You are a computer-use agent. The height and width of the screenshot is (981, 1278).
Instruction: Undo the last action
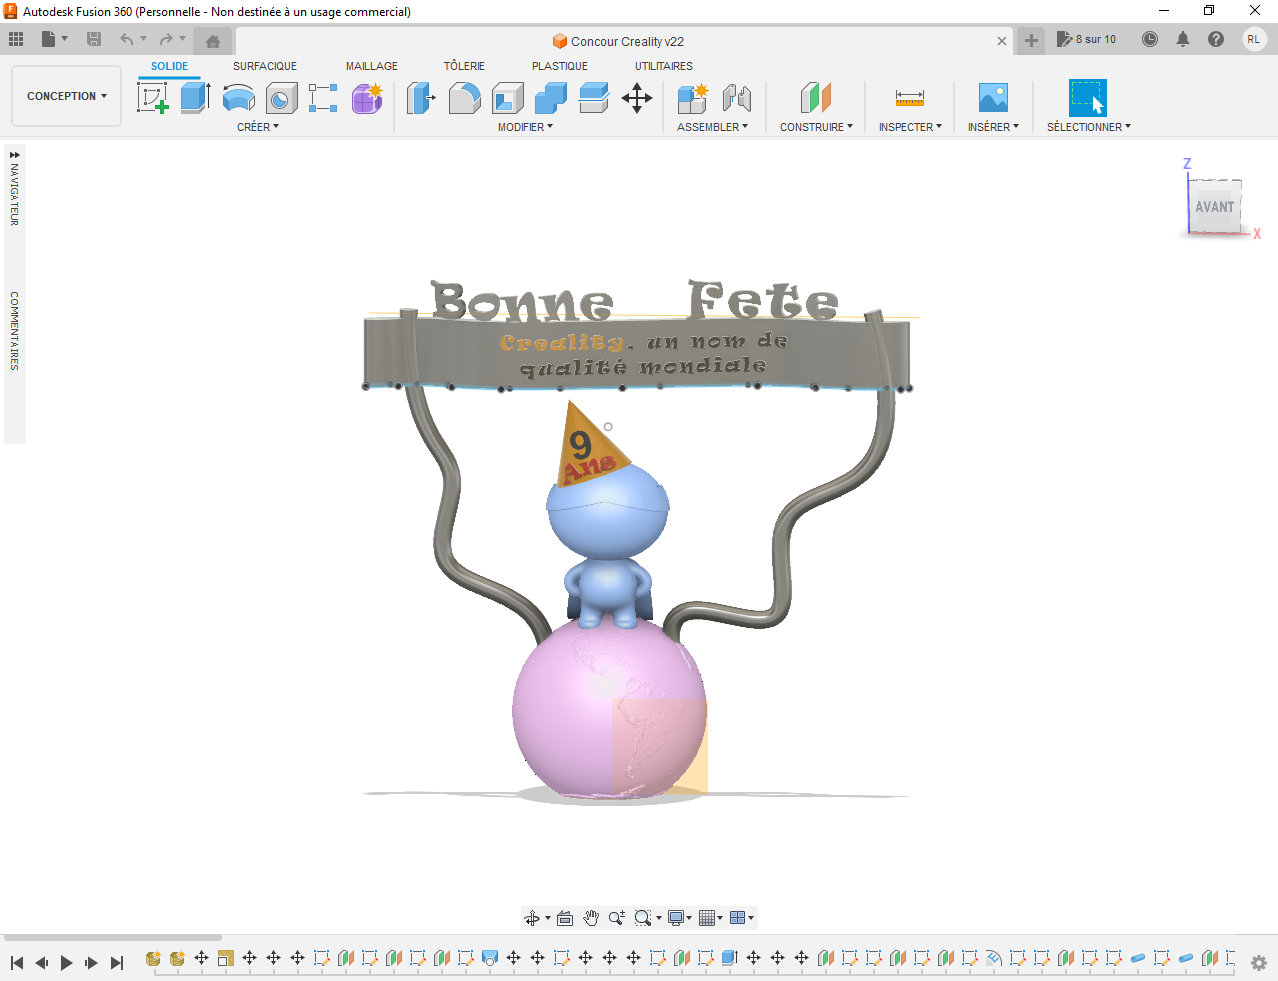tap(126, 39)
